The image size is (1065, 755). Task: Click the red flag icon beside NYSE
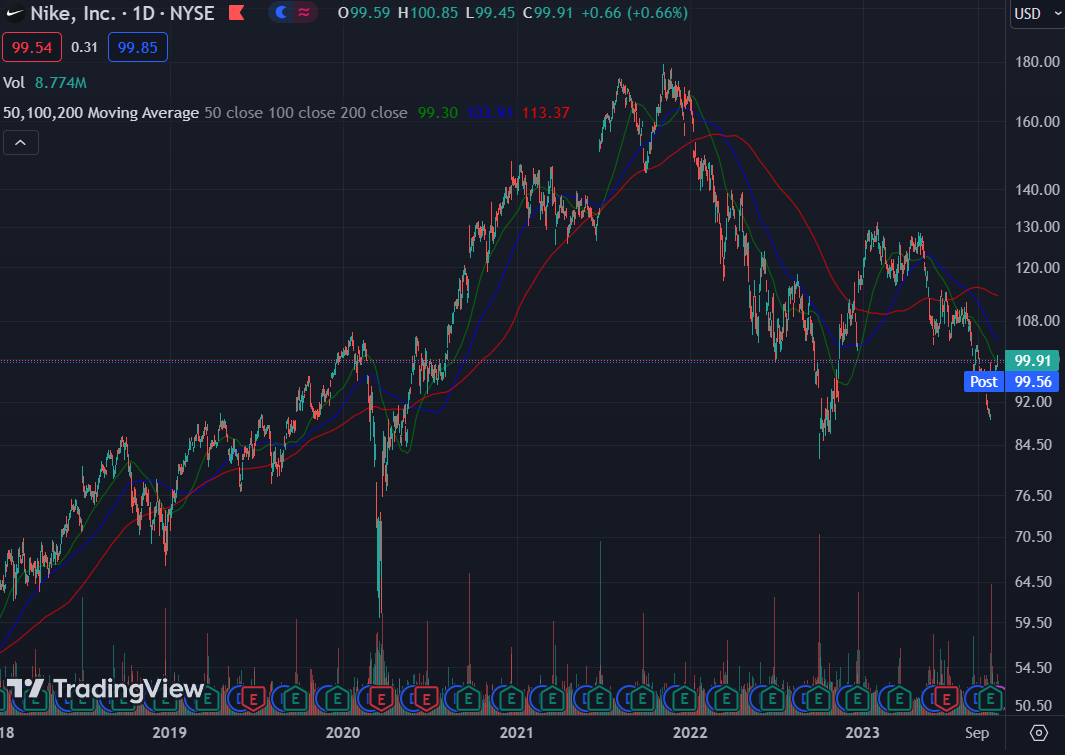tap(236, 13)
